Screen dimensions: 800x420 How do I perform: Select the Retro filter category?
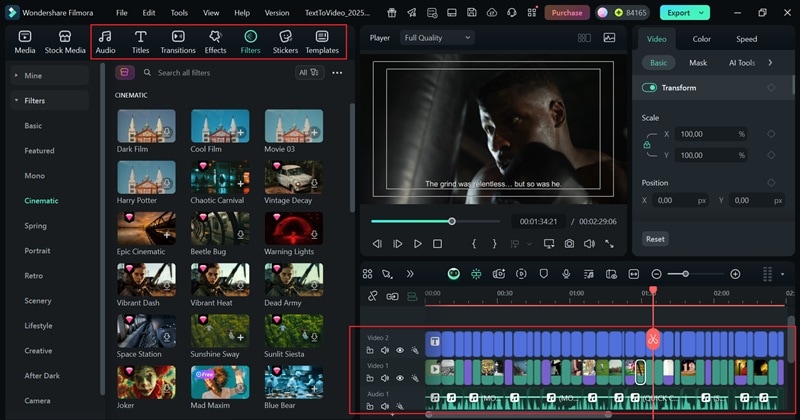coord(34,276)
